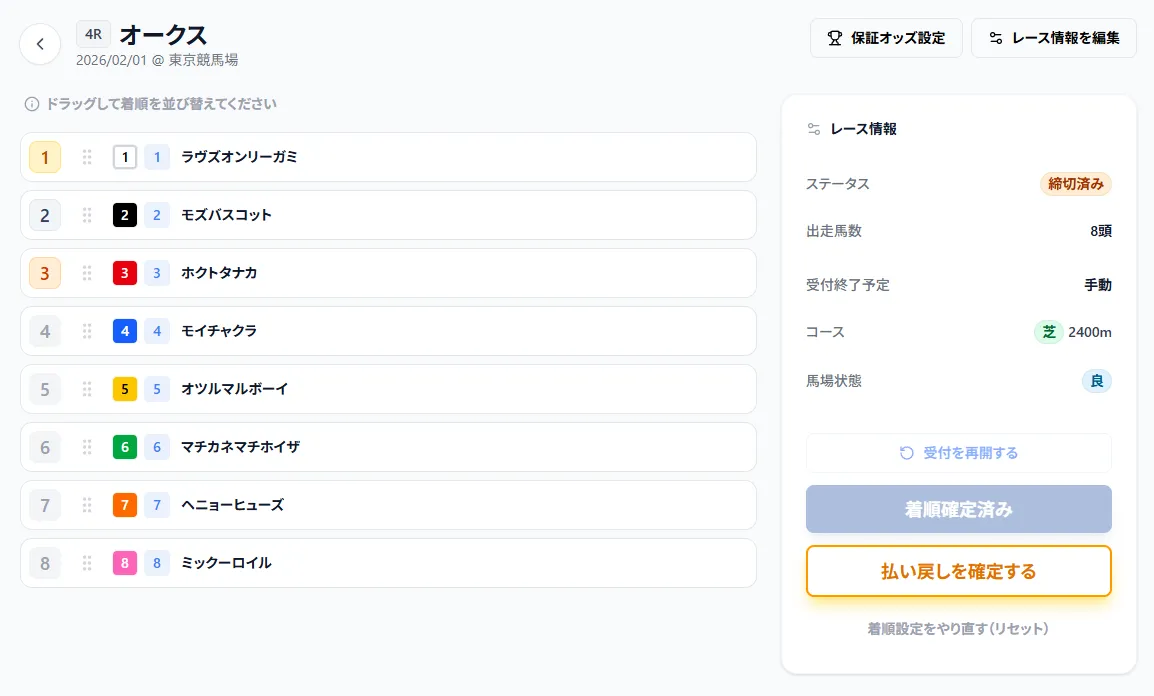Click the 良 track condition badge
This screenshot has width=1154, height=696.
pyautogui.click(x=1096, y=380)
